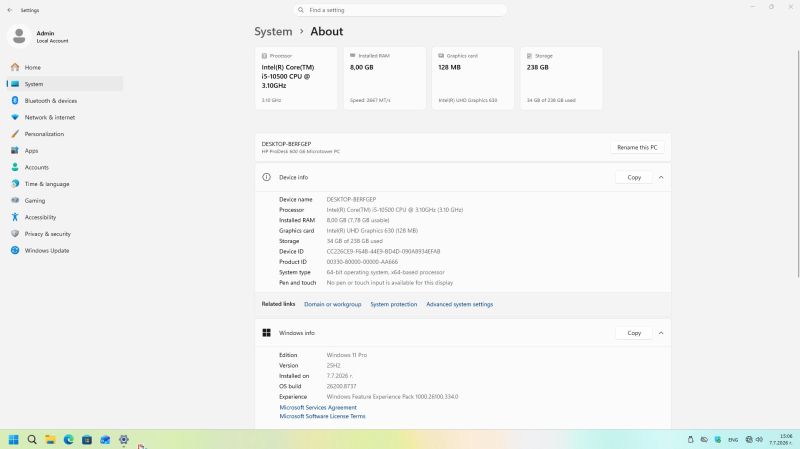This screenshot has height=449, width=800.
Task: Open Bluetooth & devices settings
Action: 64,101
